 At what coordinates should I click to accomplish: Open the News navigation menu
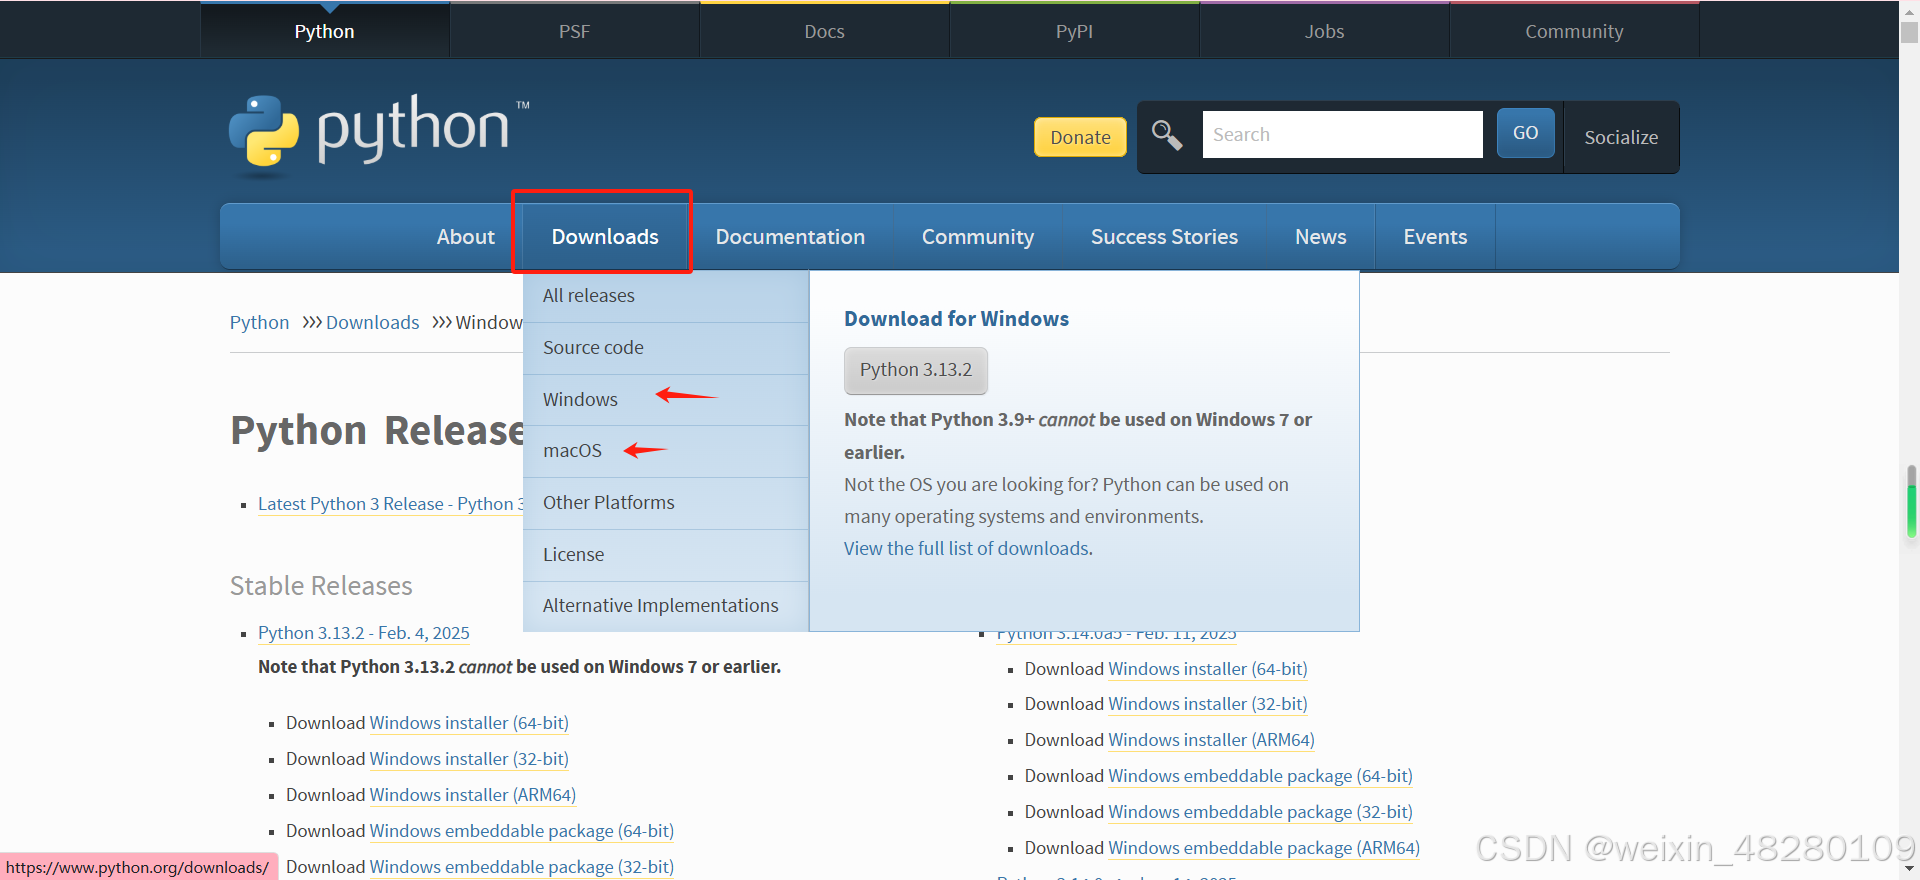[1320, 237]
